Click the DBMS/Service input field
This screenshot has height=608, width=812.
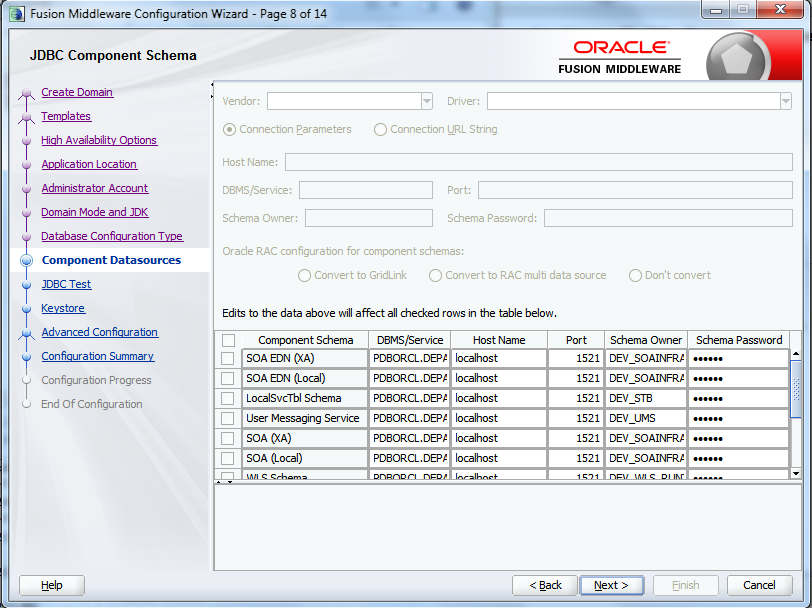(366, 190)
